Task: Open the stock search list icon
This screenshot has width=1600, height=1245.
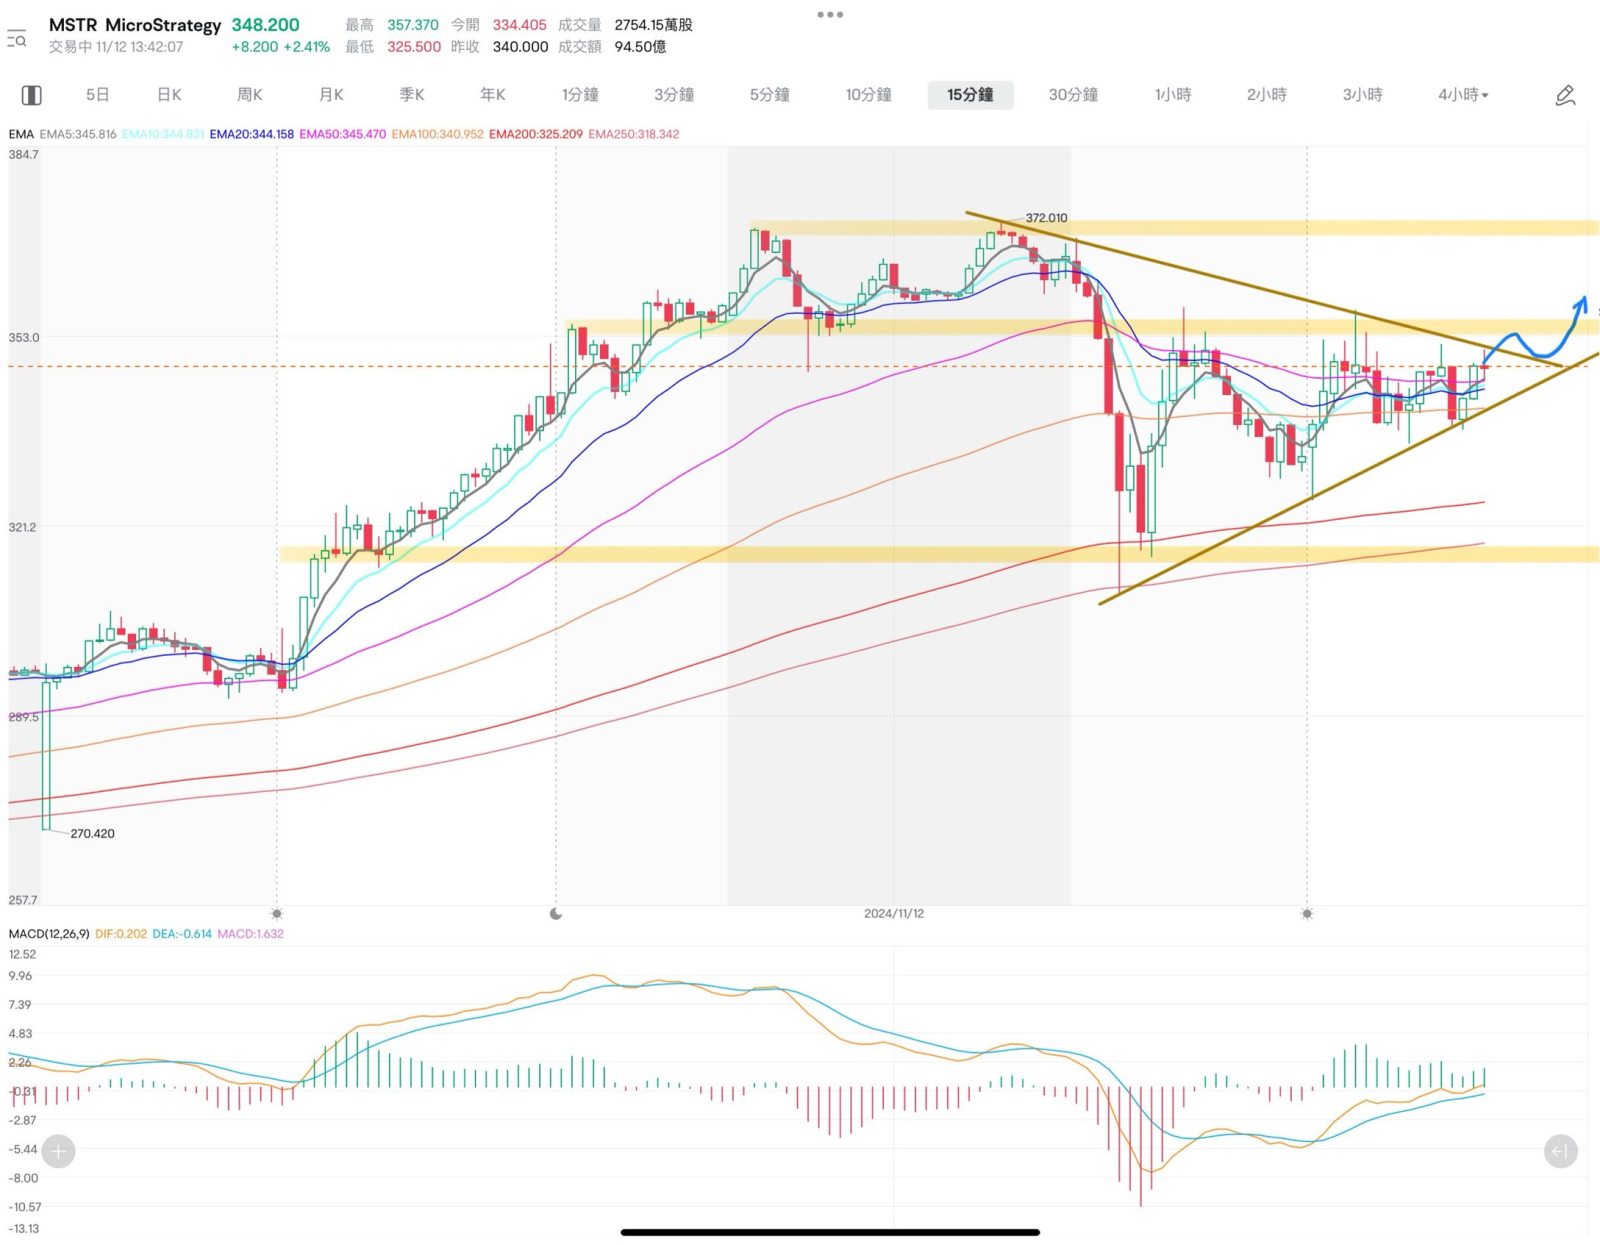Action: tap(17, 39)
